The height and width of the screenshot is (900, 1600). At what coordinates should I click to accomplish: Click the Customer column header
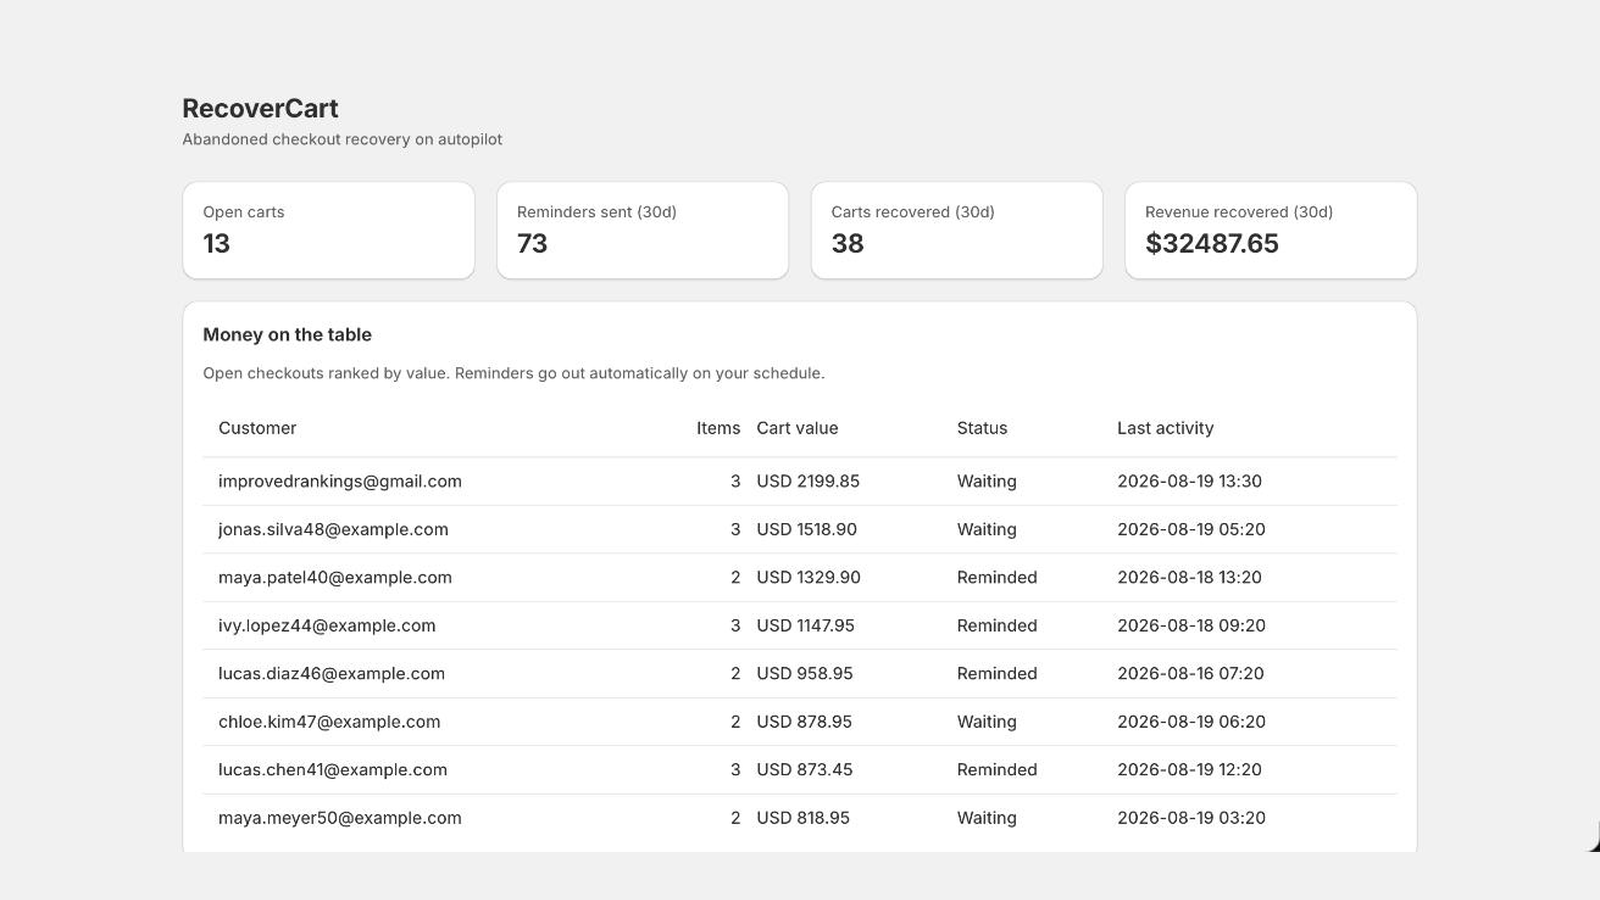click(257, 428)
